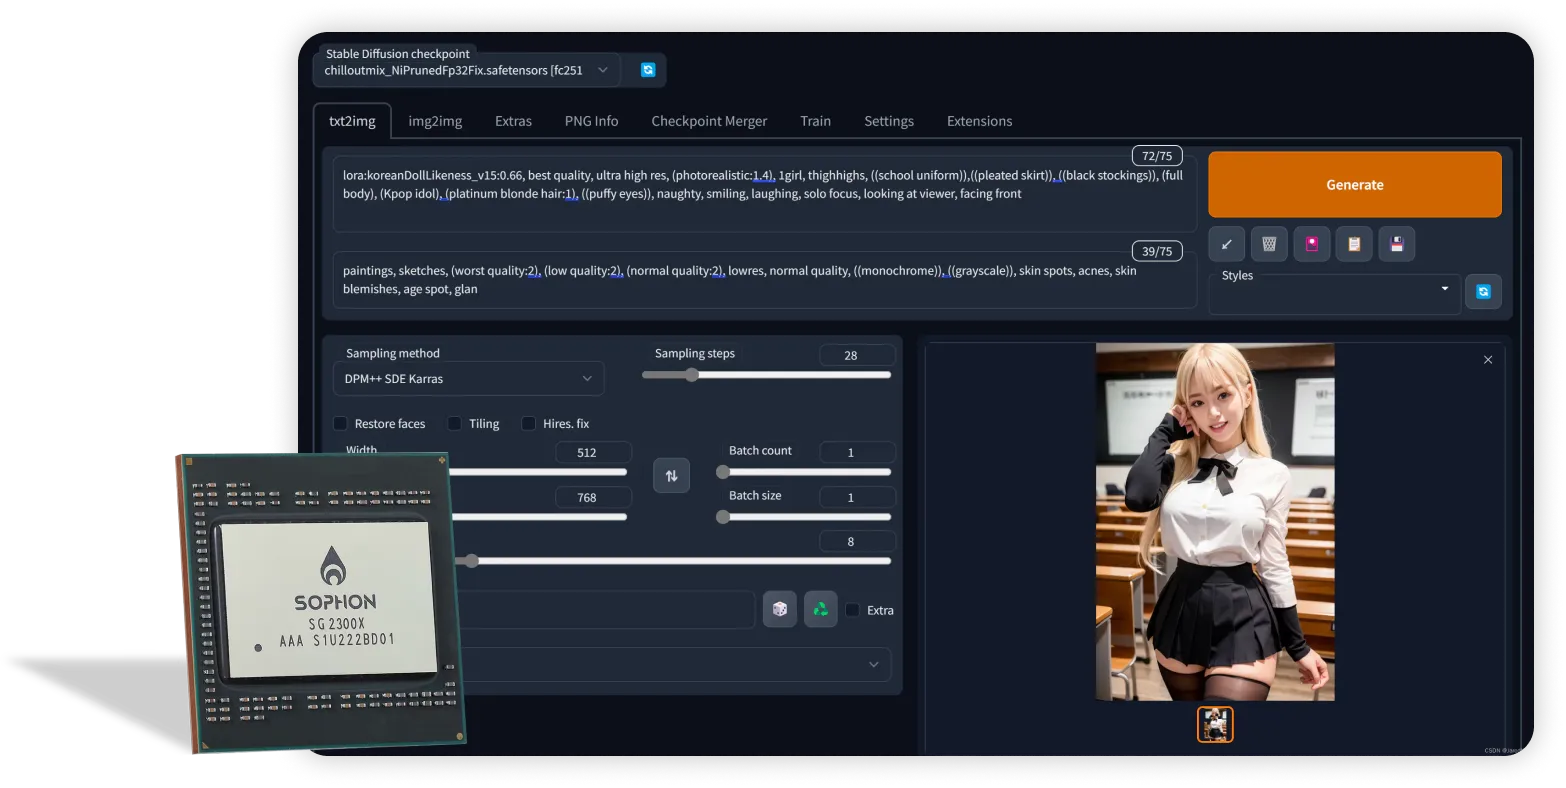
Task: Clear the prompt with the trash icon
Action: tap(1269, 244)
